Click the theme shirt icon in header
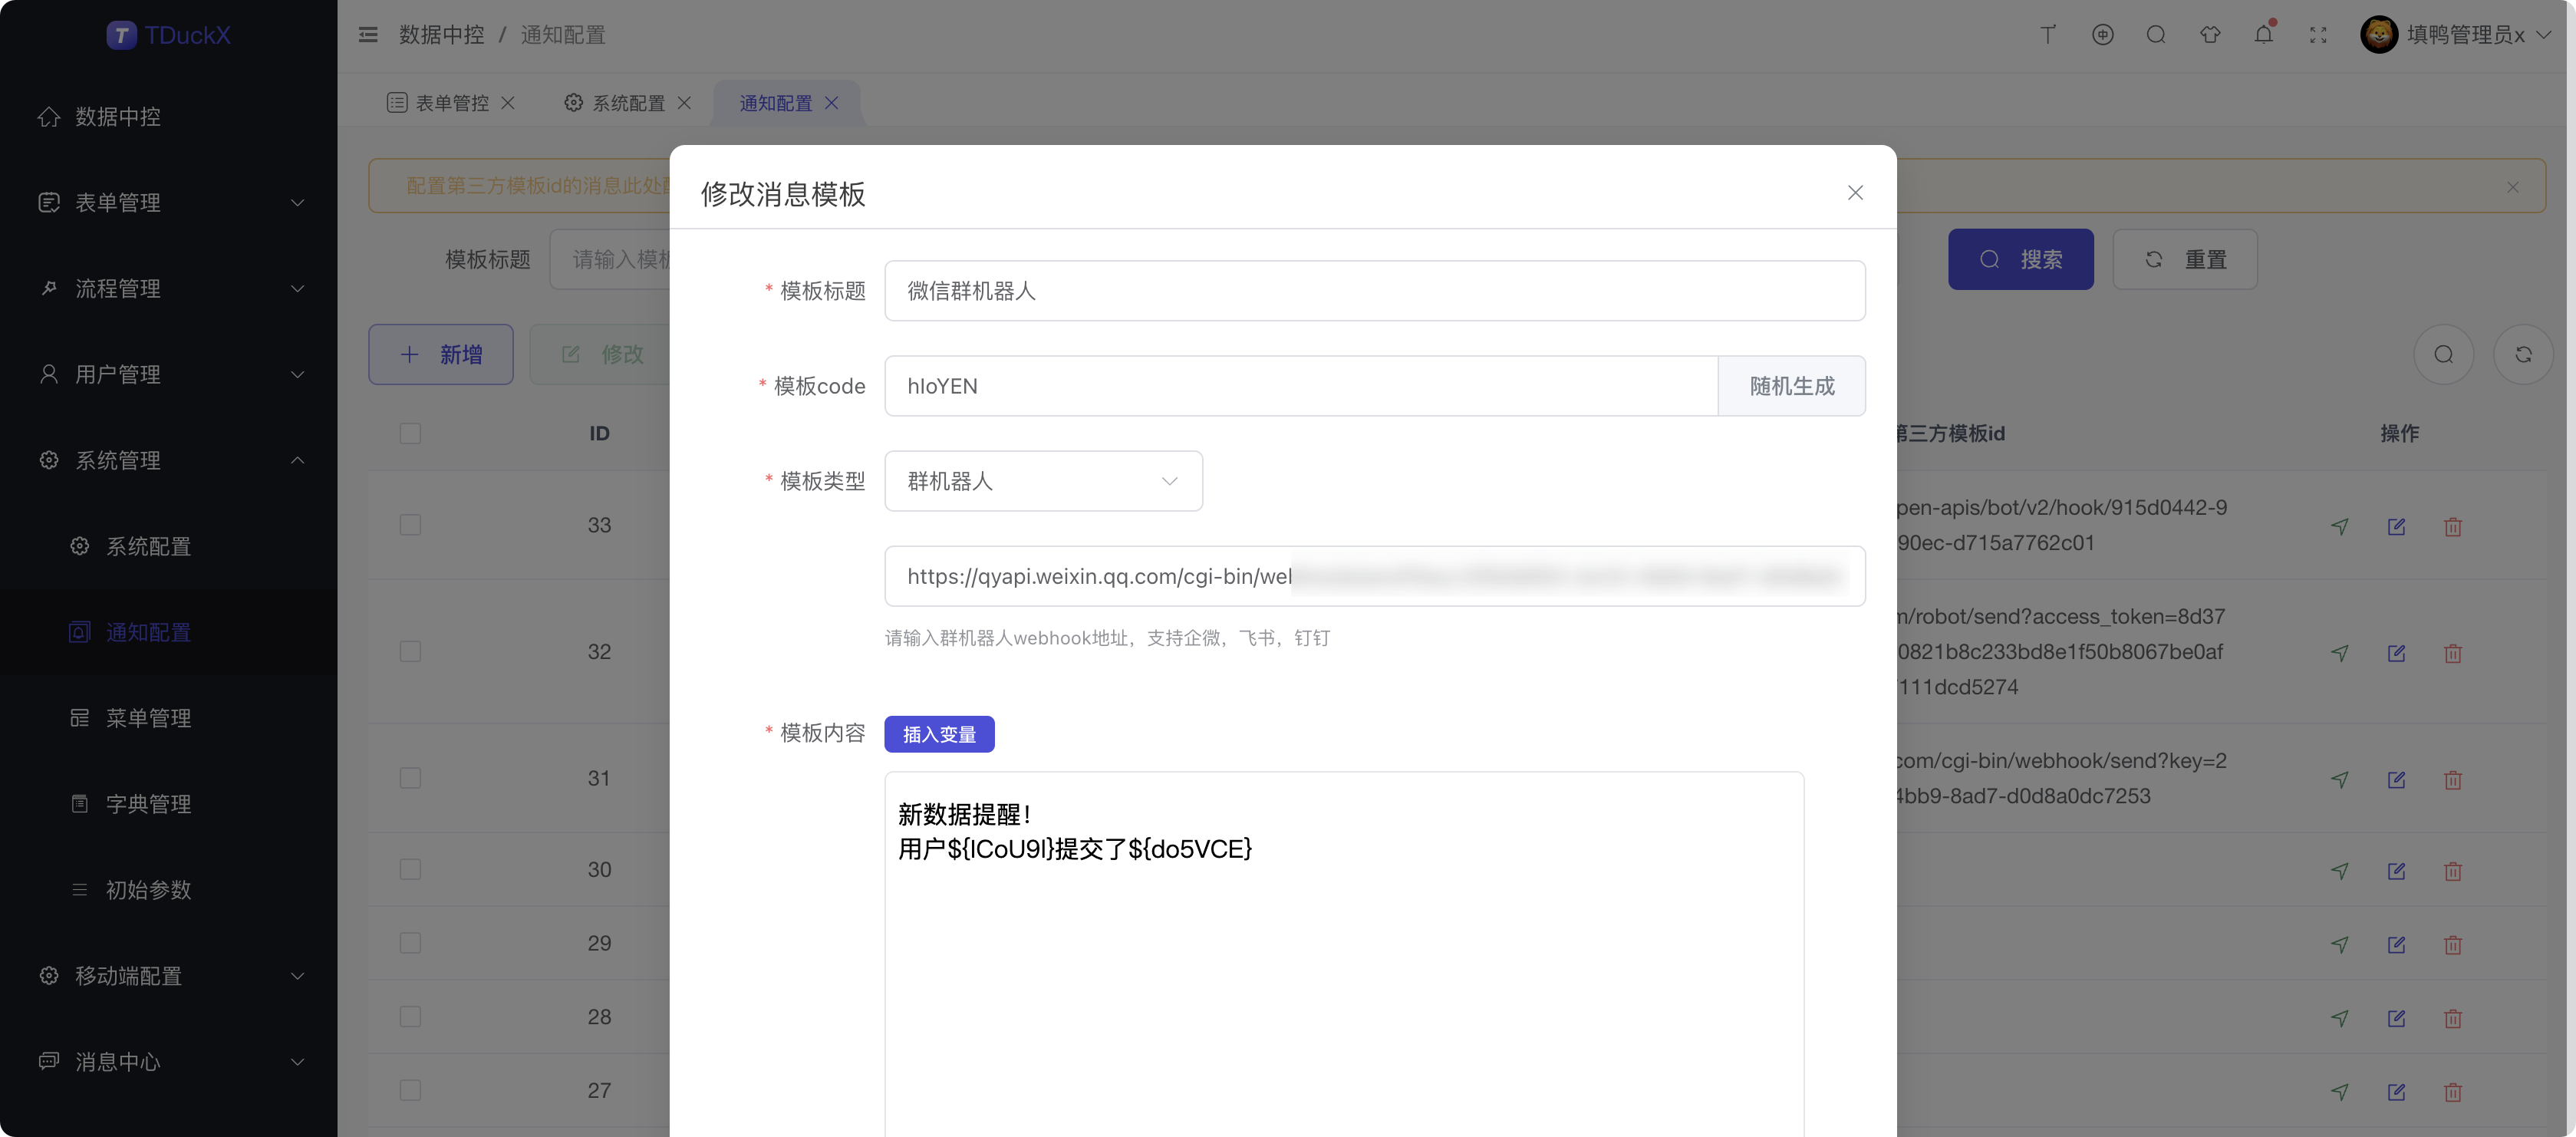 coord(2209,35)
